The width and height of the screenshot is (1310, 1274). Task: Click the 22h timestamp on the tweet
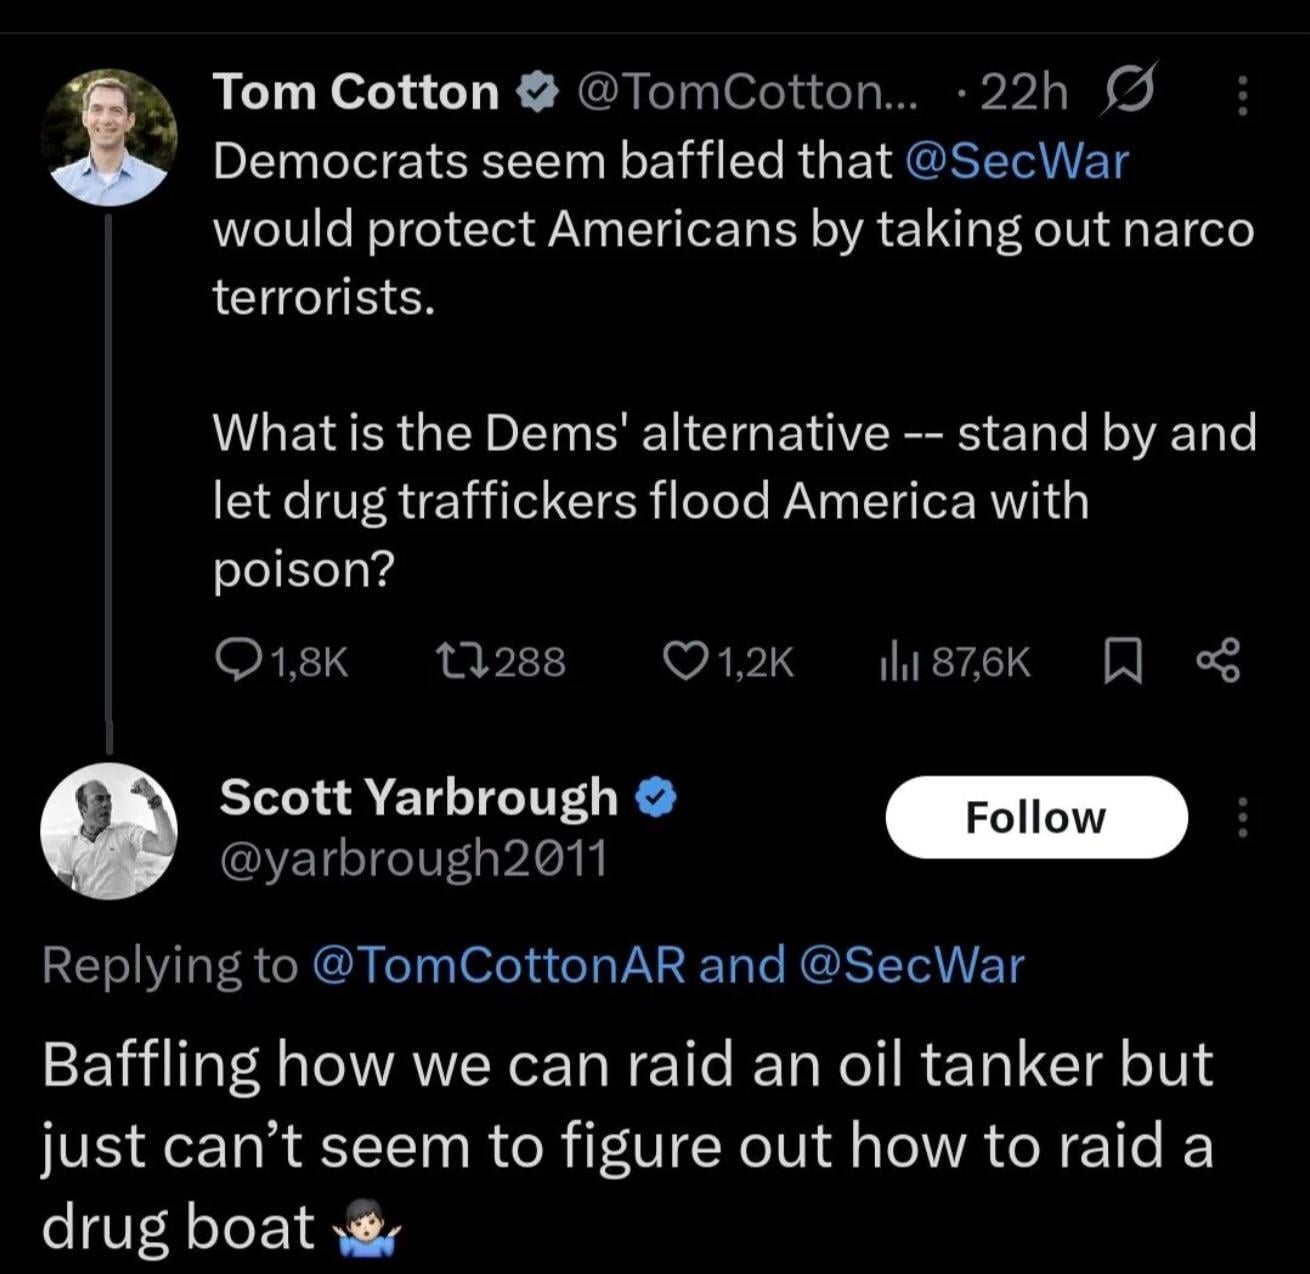pos(1025,92)
